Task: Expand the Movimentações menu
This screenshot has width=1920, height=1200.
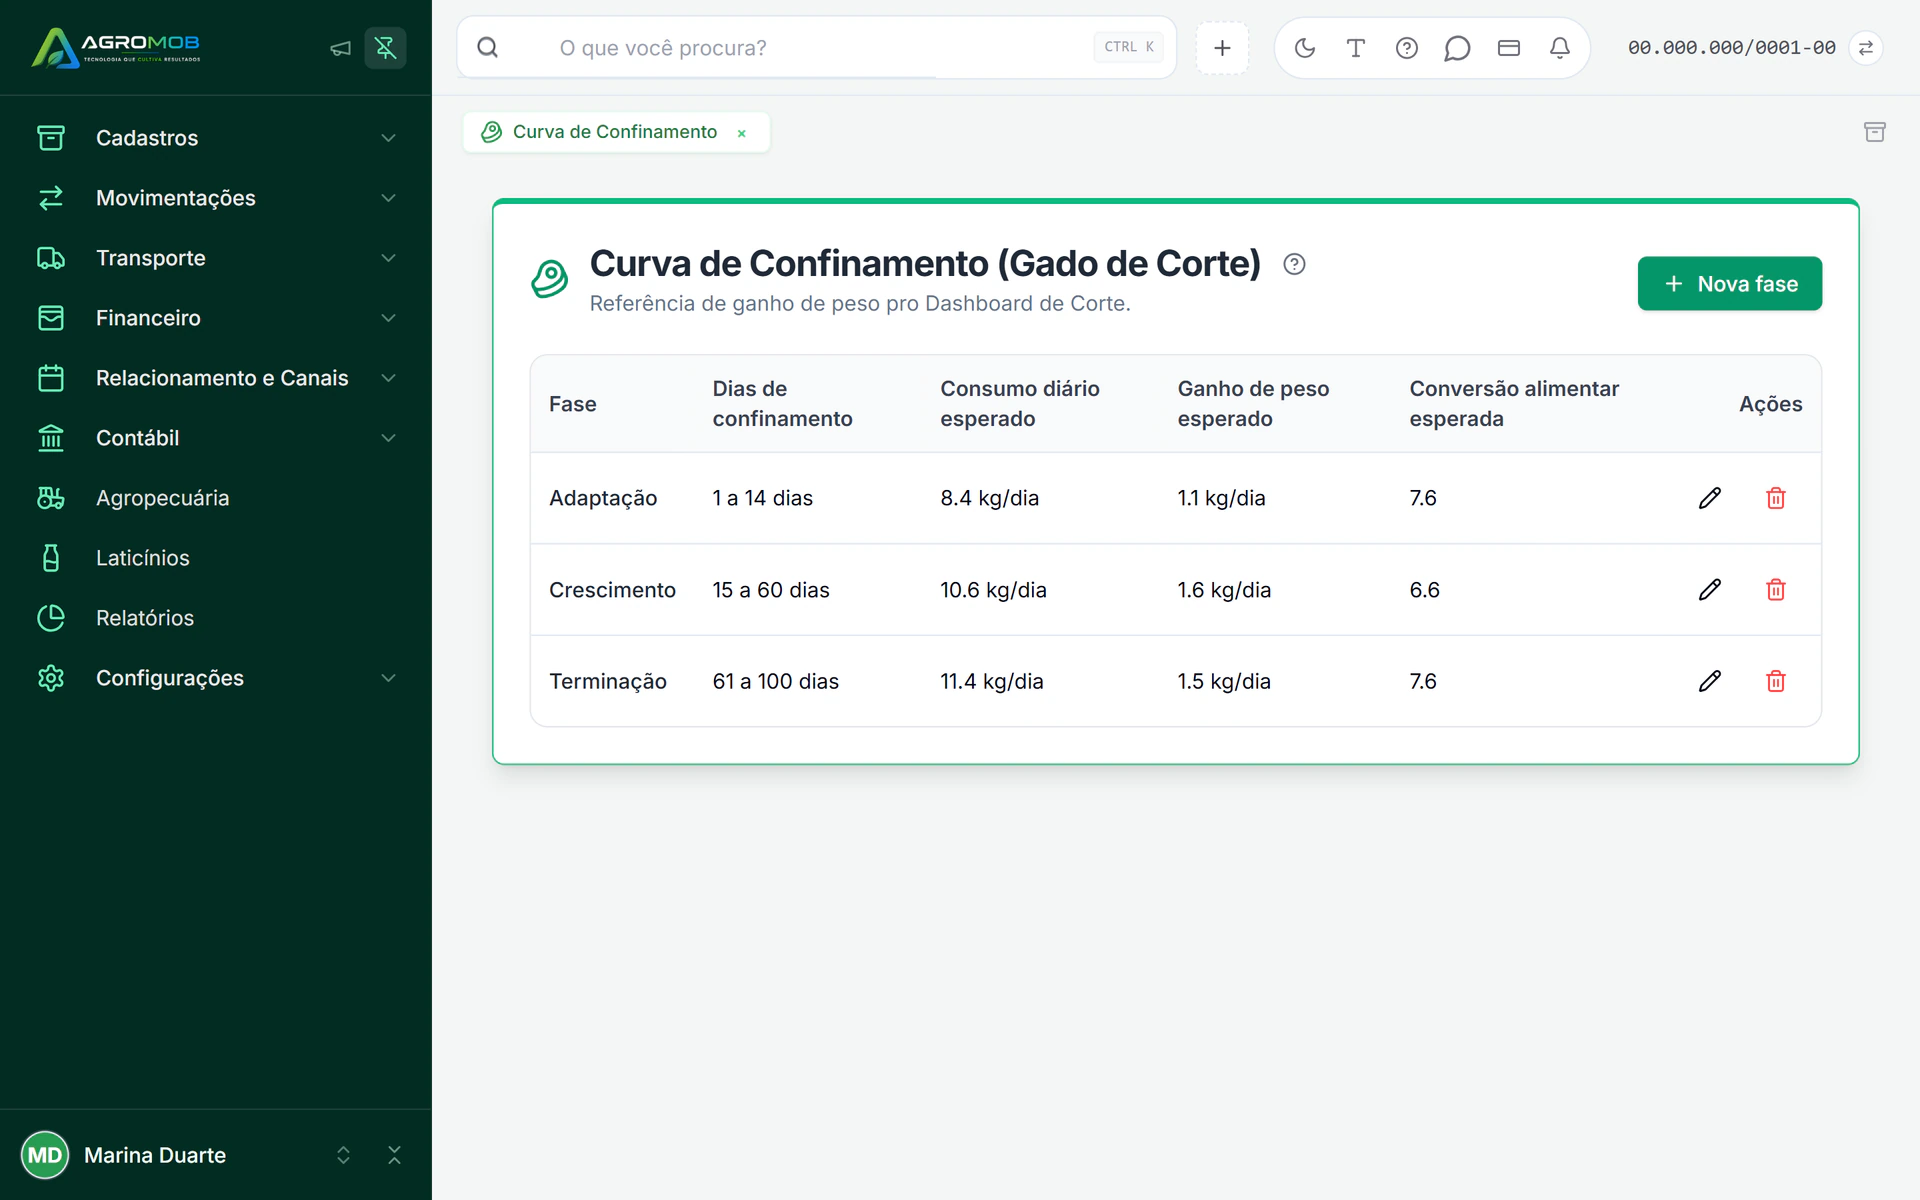Action: [x=216, y=198]
